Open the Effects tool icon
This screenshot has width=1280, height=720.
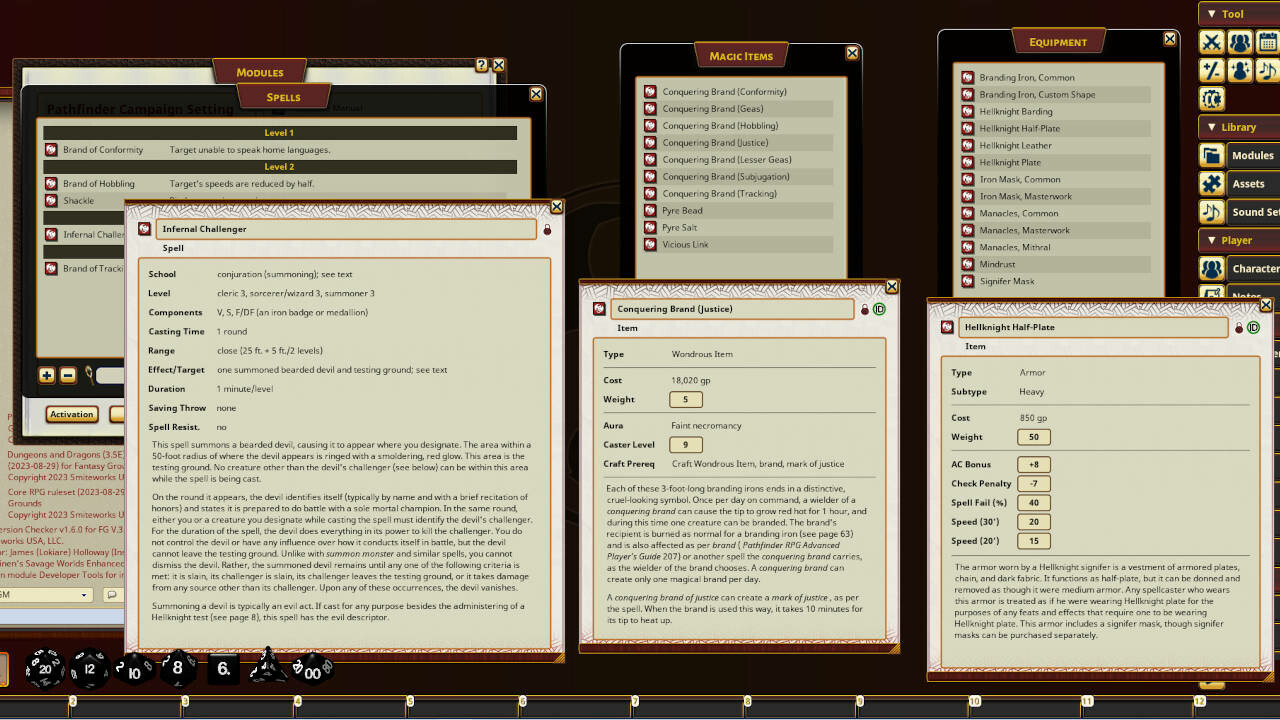[x=1238, y=70]
